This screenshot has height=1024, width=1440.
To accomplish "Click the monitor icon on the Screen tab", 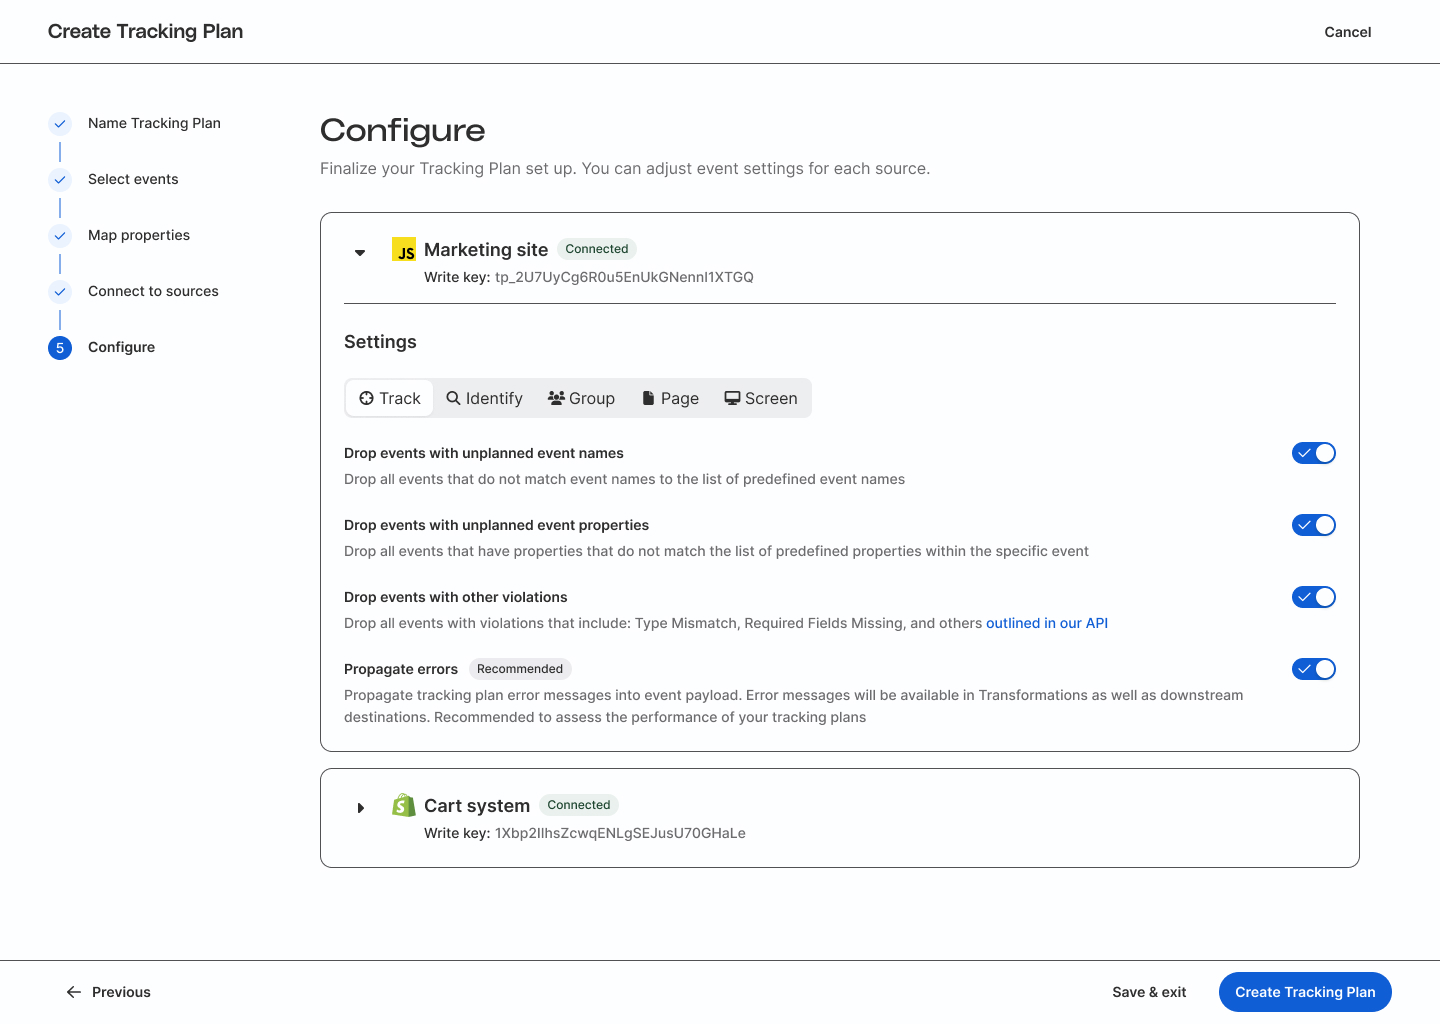I will click(x=733, y=397).
